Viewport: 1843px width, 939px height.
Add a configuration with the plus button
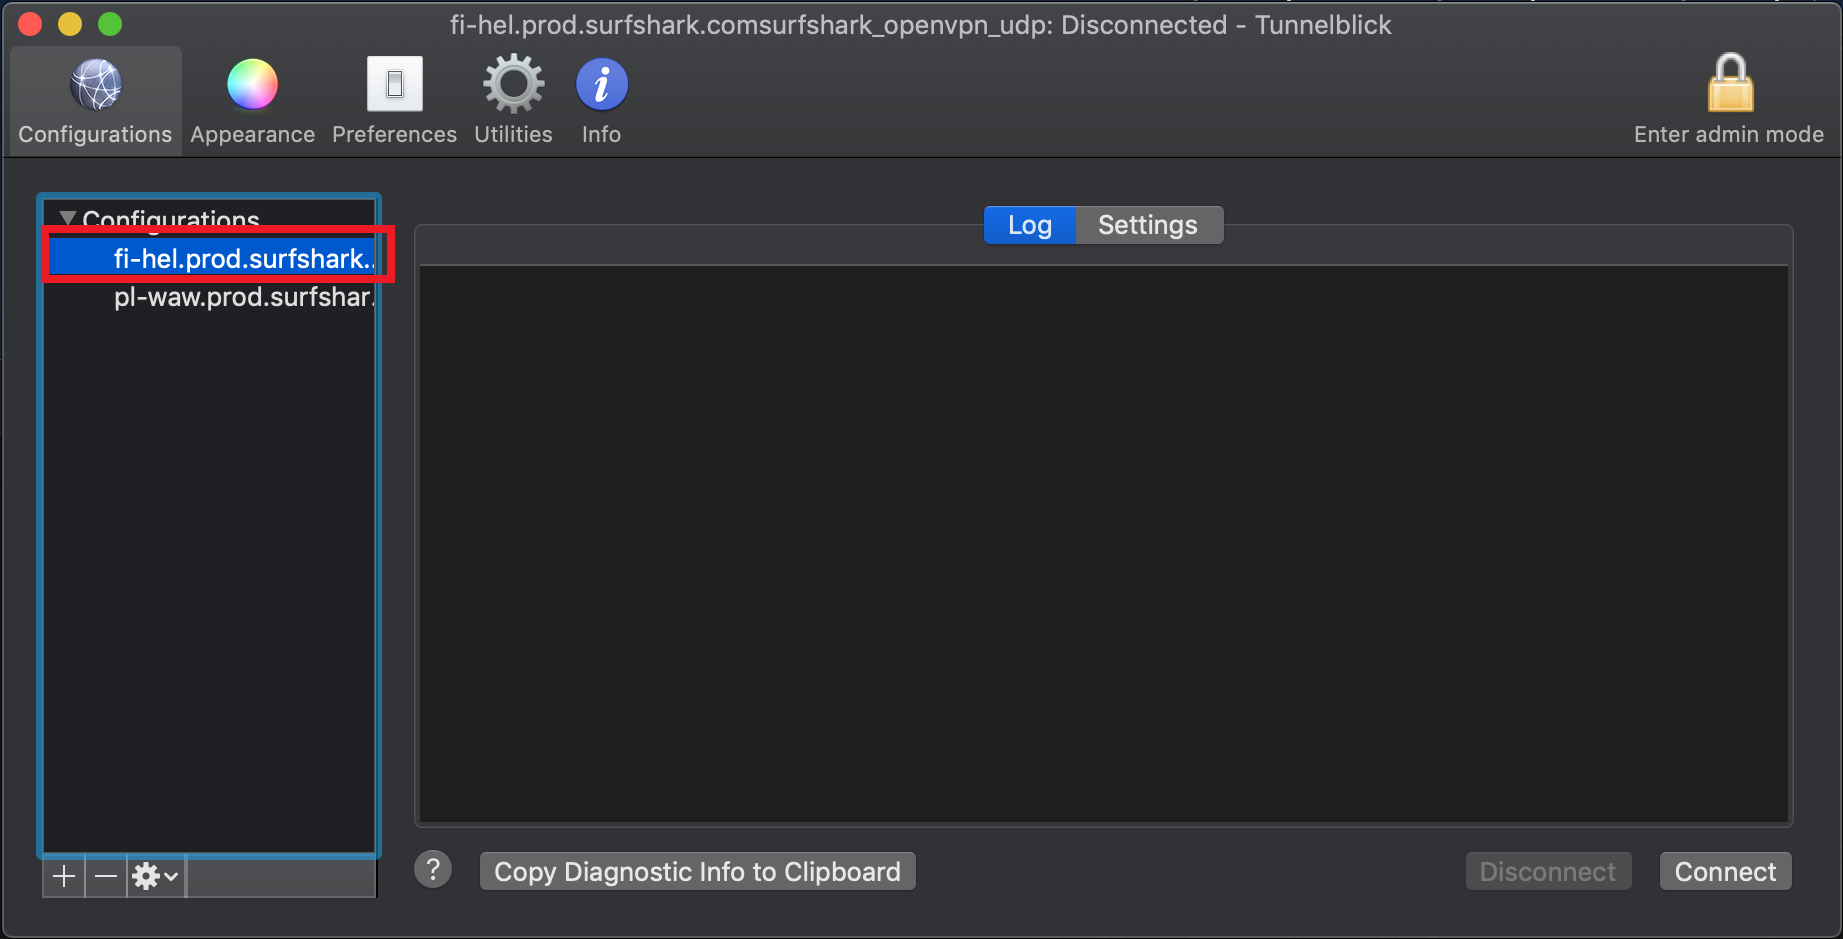[x=64, y=877]
